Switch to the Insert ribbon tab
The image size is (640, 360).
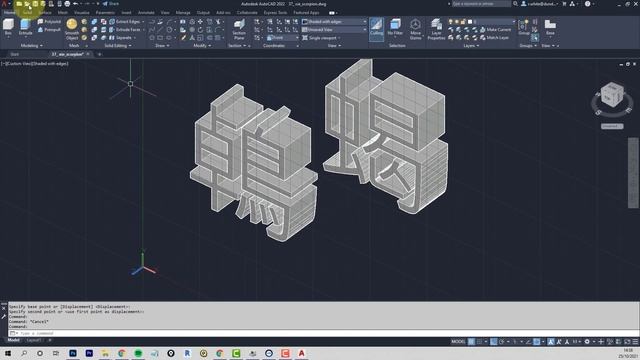127,13
